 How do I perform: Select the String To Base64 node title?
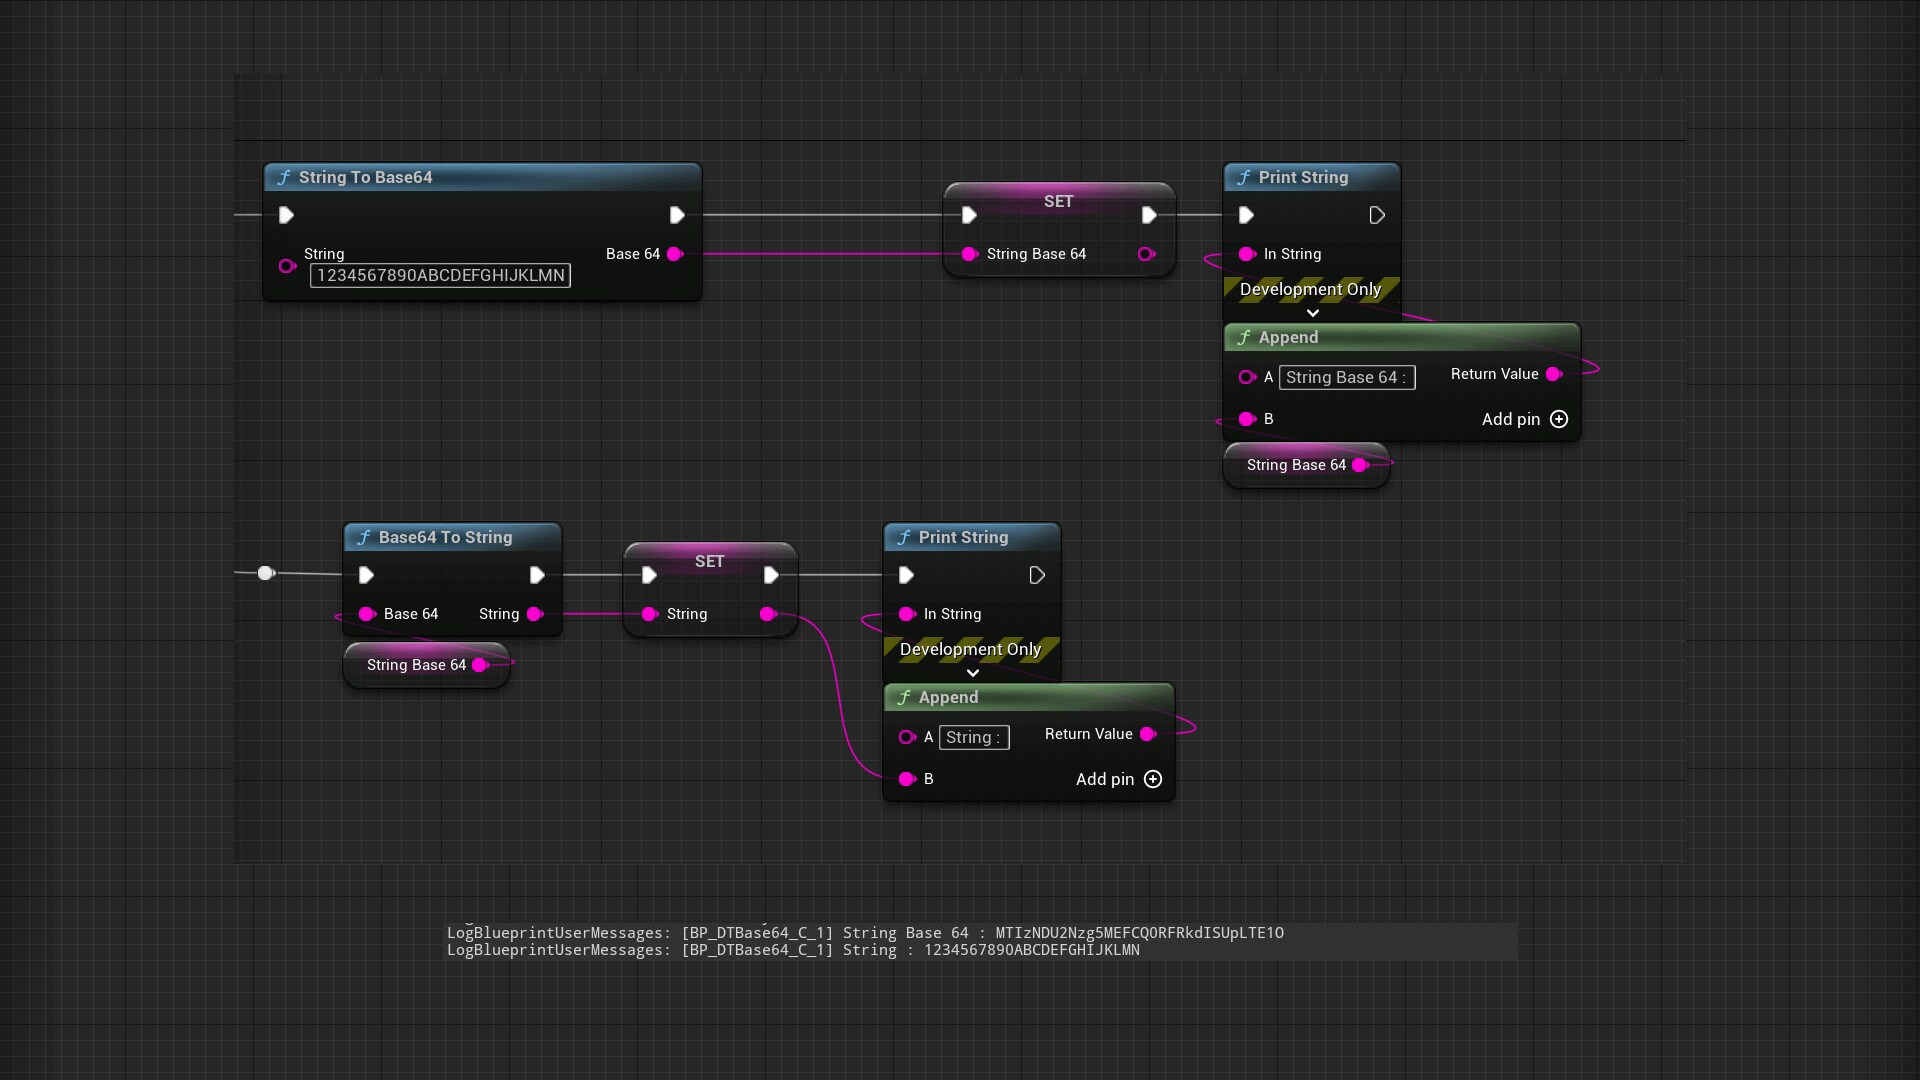point(365,177)
